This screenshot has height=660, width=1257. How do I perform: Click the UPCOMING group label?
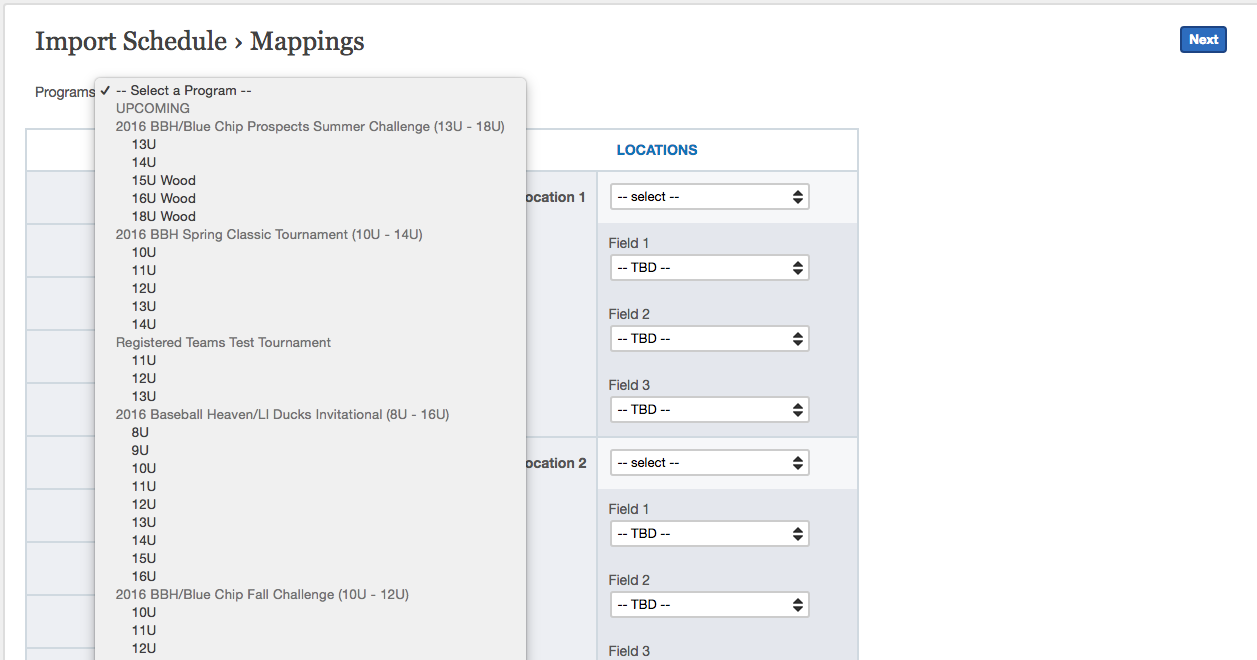tap(153, 108)
